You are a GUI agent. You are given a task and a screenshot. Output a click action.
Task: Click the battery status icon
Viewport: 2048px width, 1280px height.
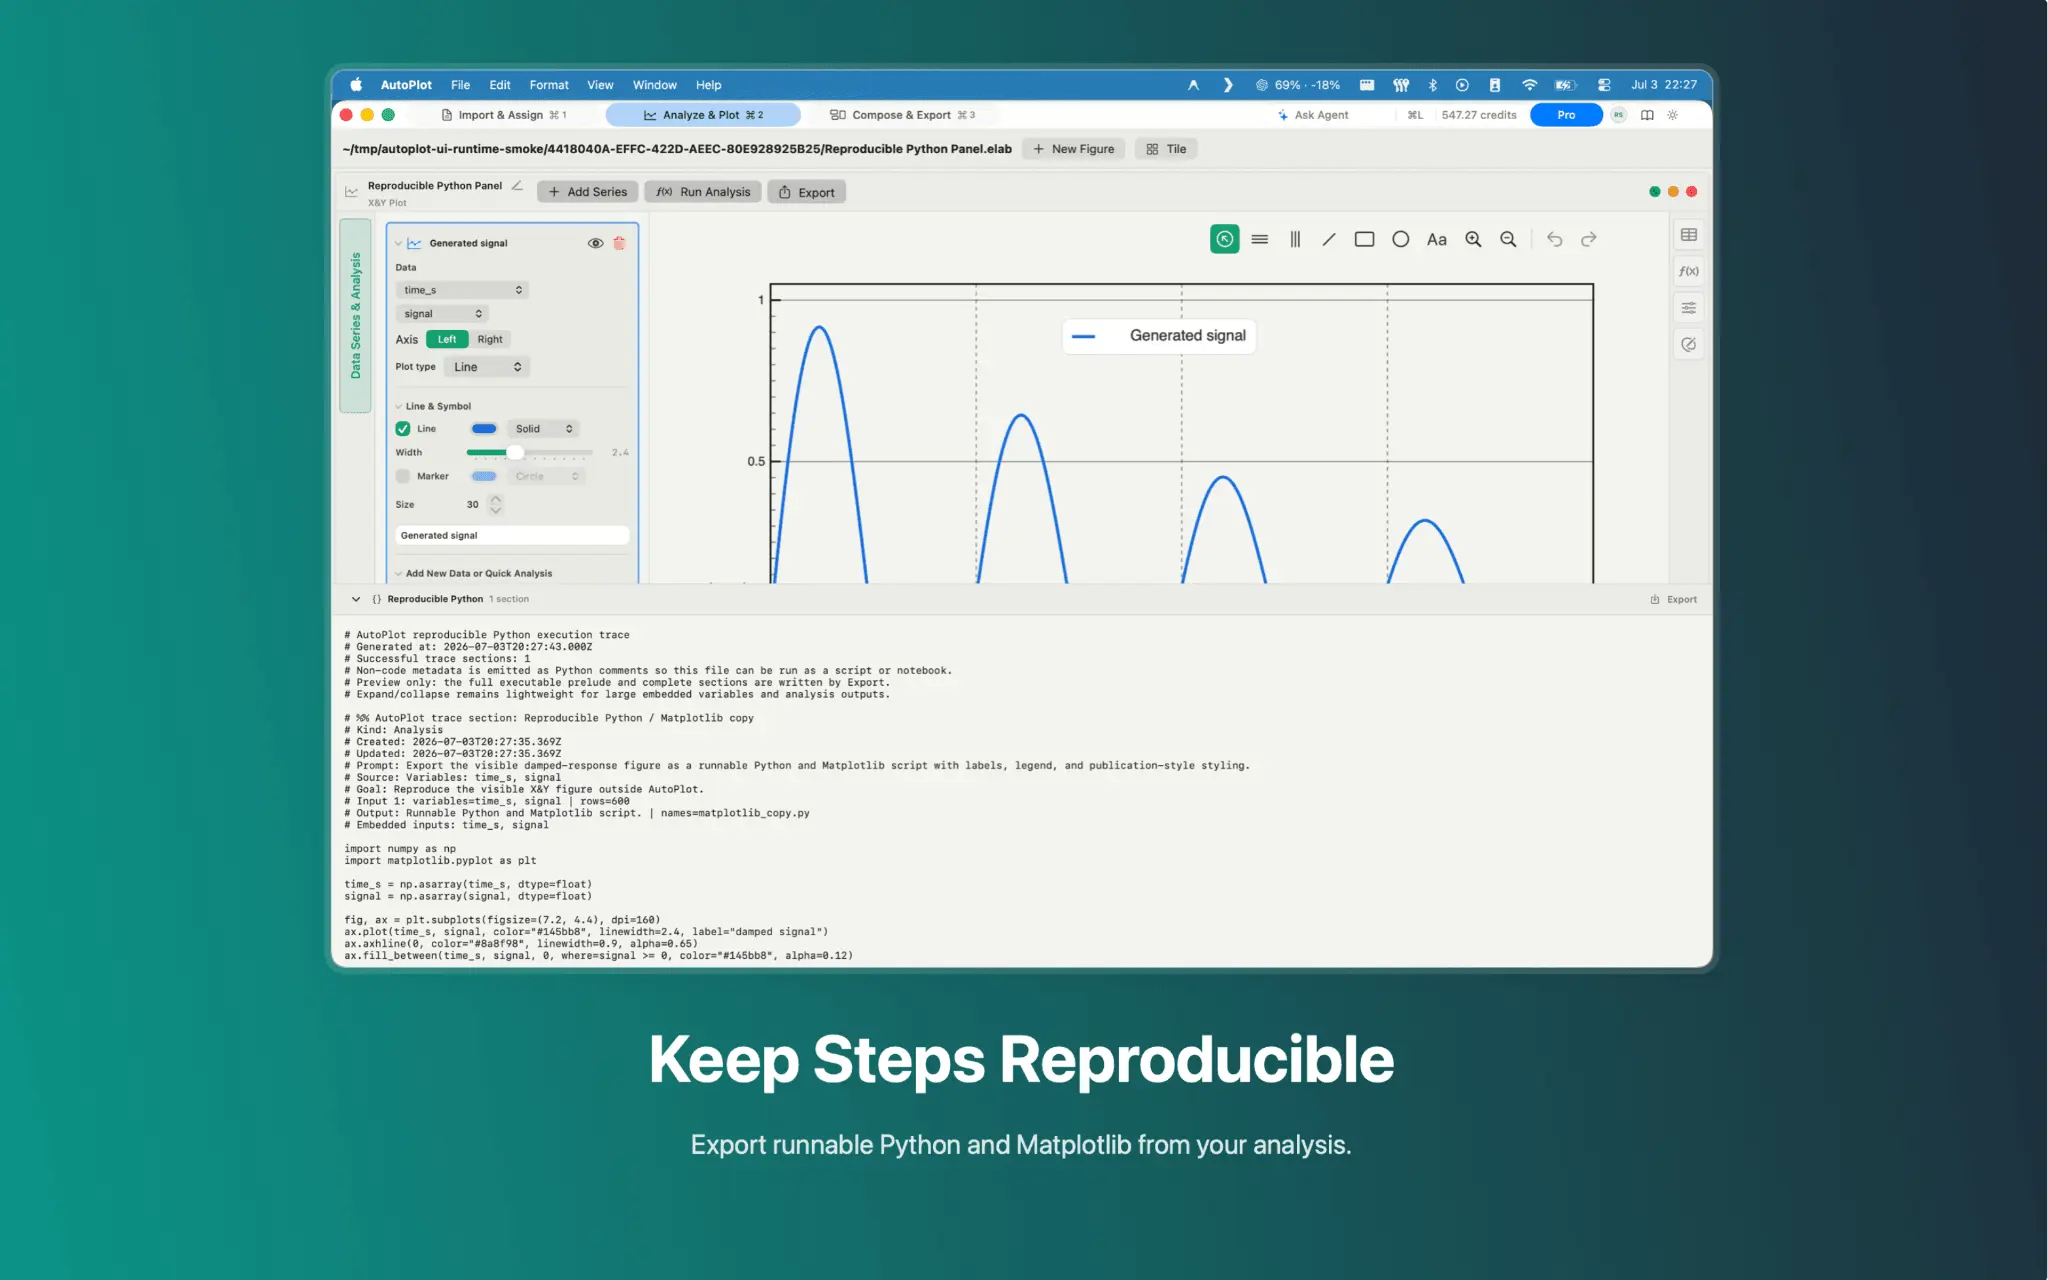[x=1565, y=85]
